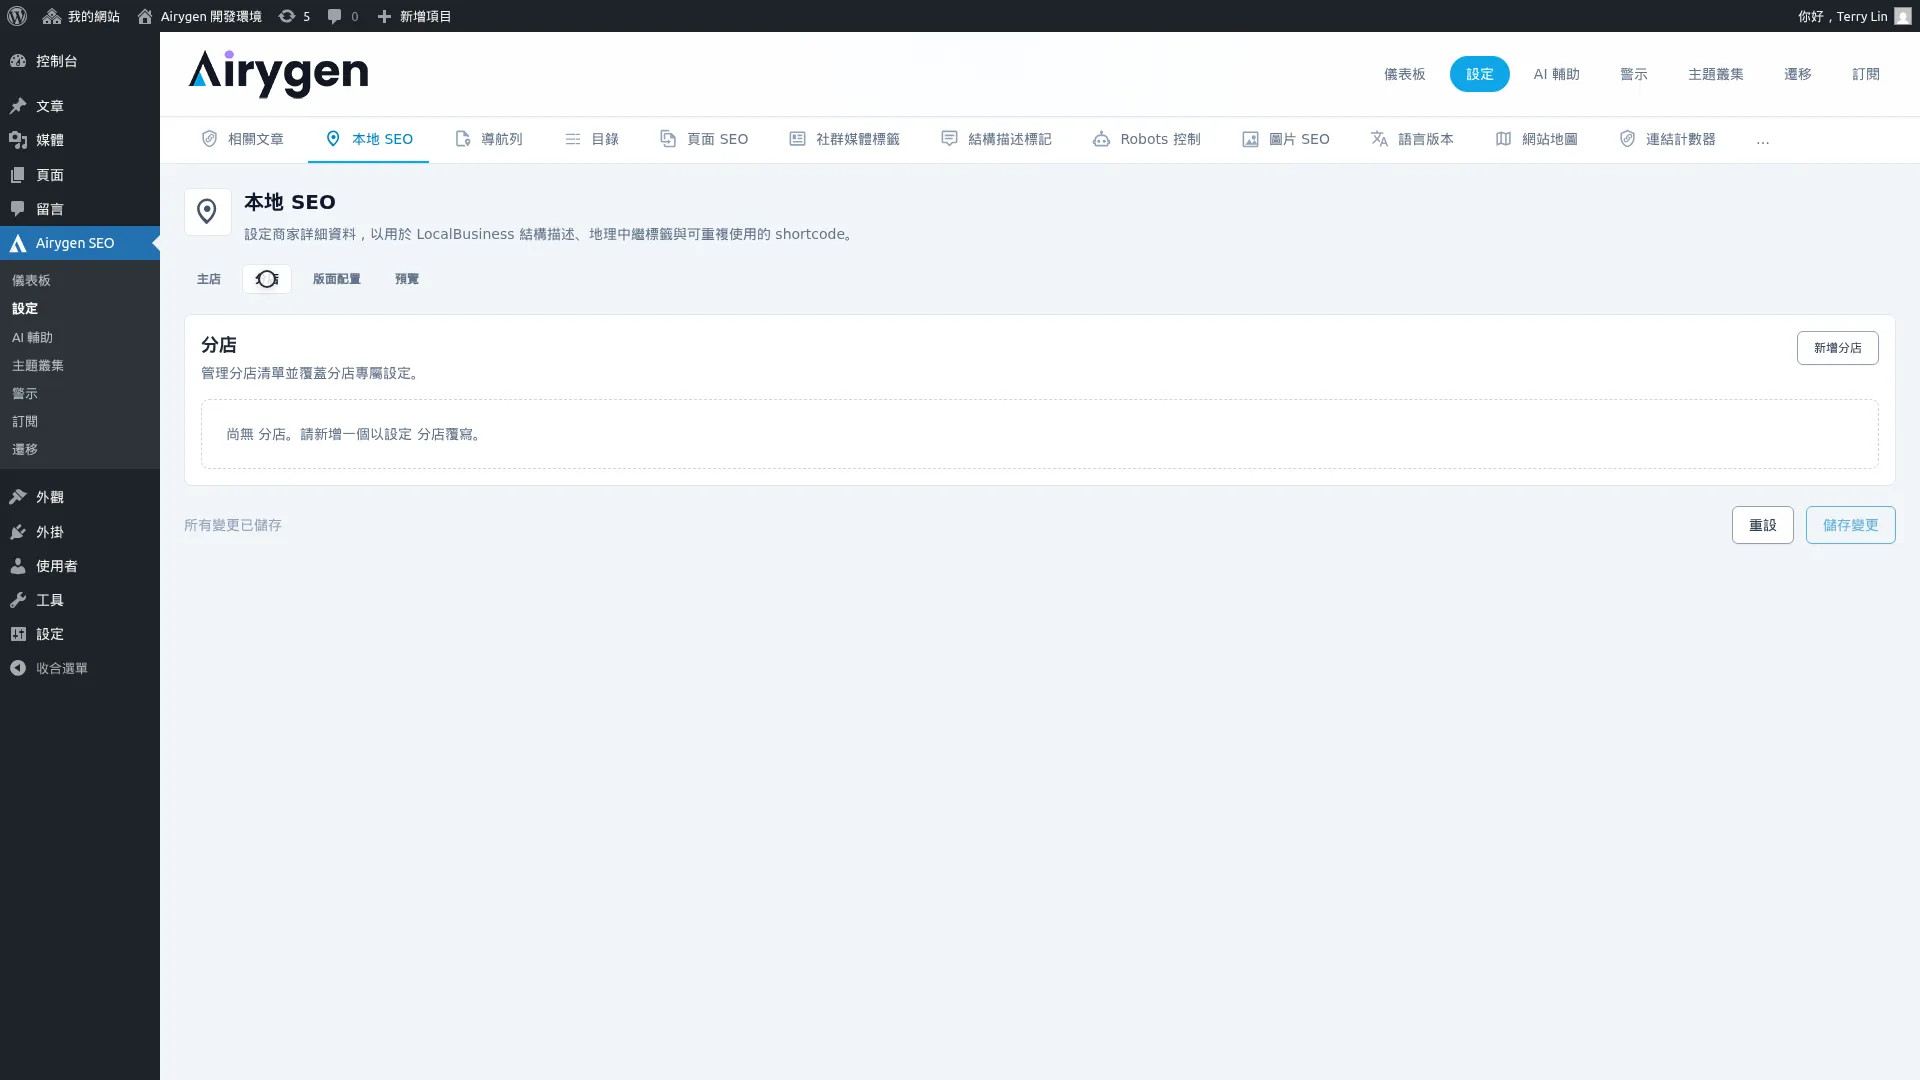
Task: Go to 控制台 dashboard icon in sidebar
Action: tap(18, 61)
